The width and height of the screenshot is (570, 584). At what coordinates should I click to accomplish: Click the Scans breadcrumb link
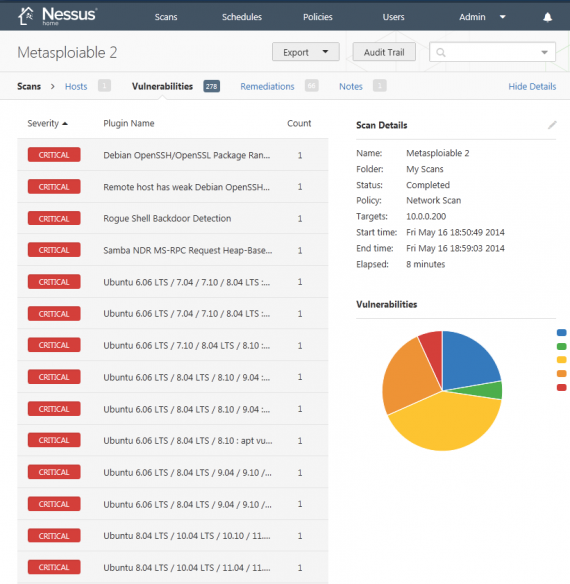click(x=29, y=86)
